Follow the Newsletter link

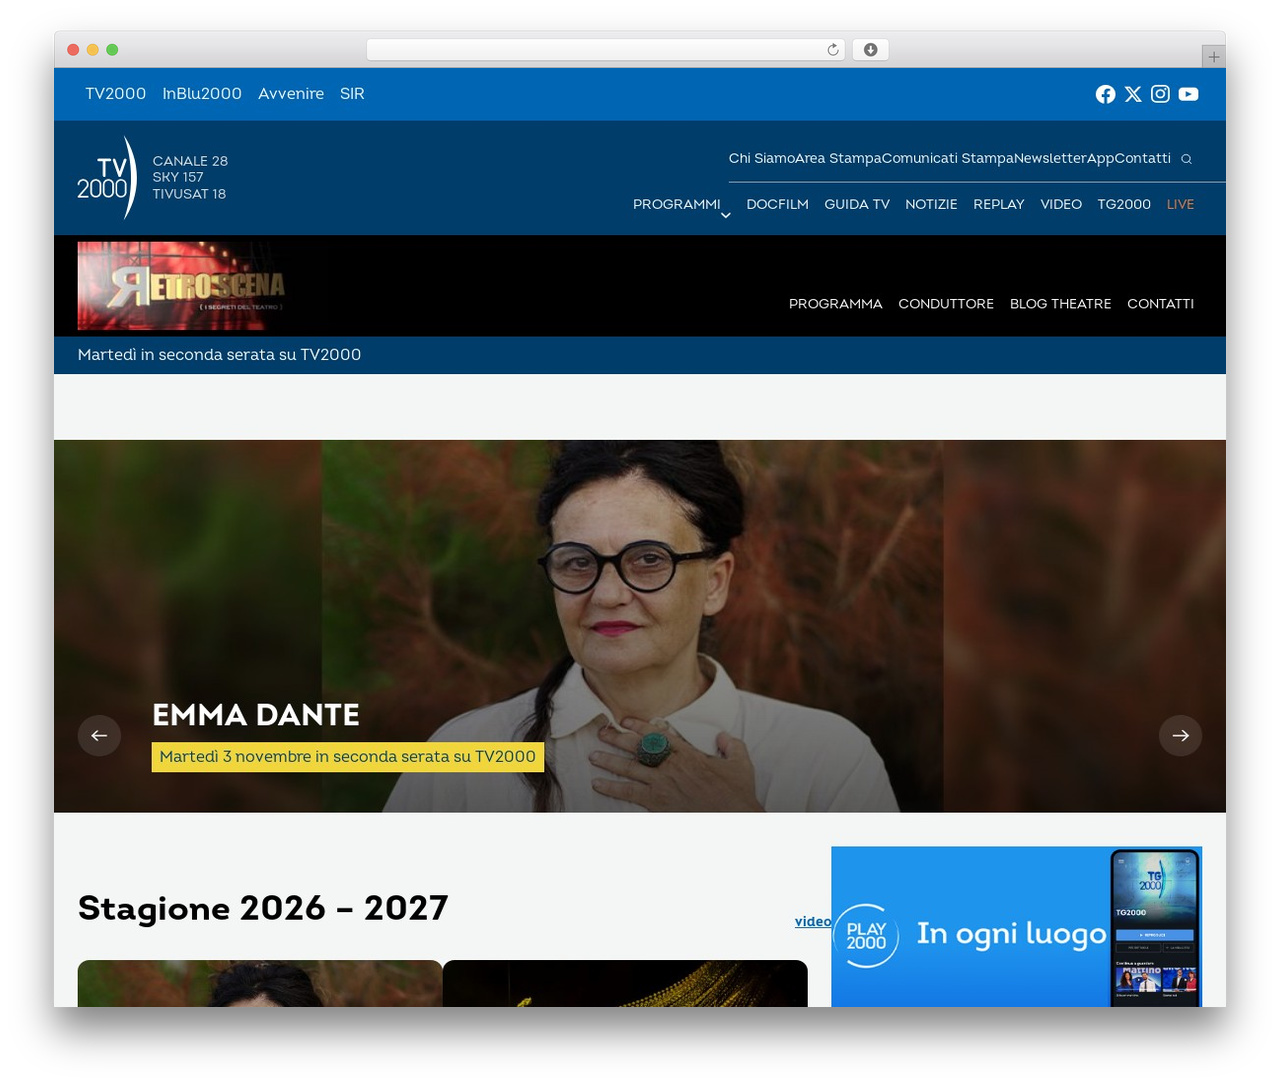1050,158
